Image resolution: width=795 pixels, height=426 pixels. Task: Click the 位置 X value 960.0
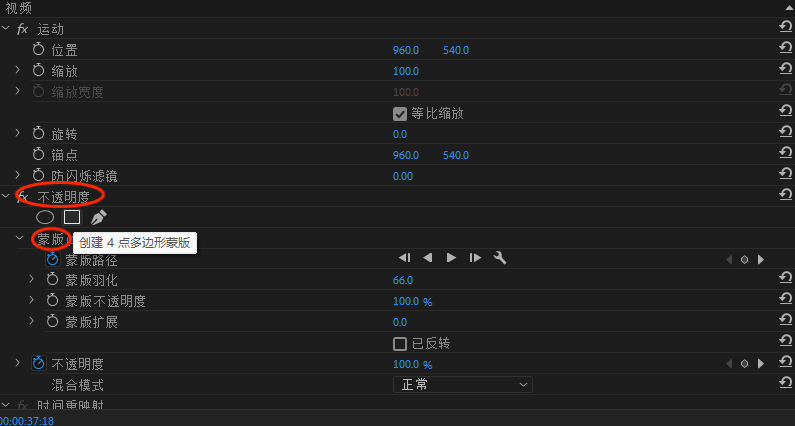pyautogui.click(x=406, y=50)
